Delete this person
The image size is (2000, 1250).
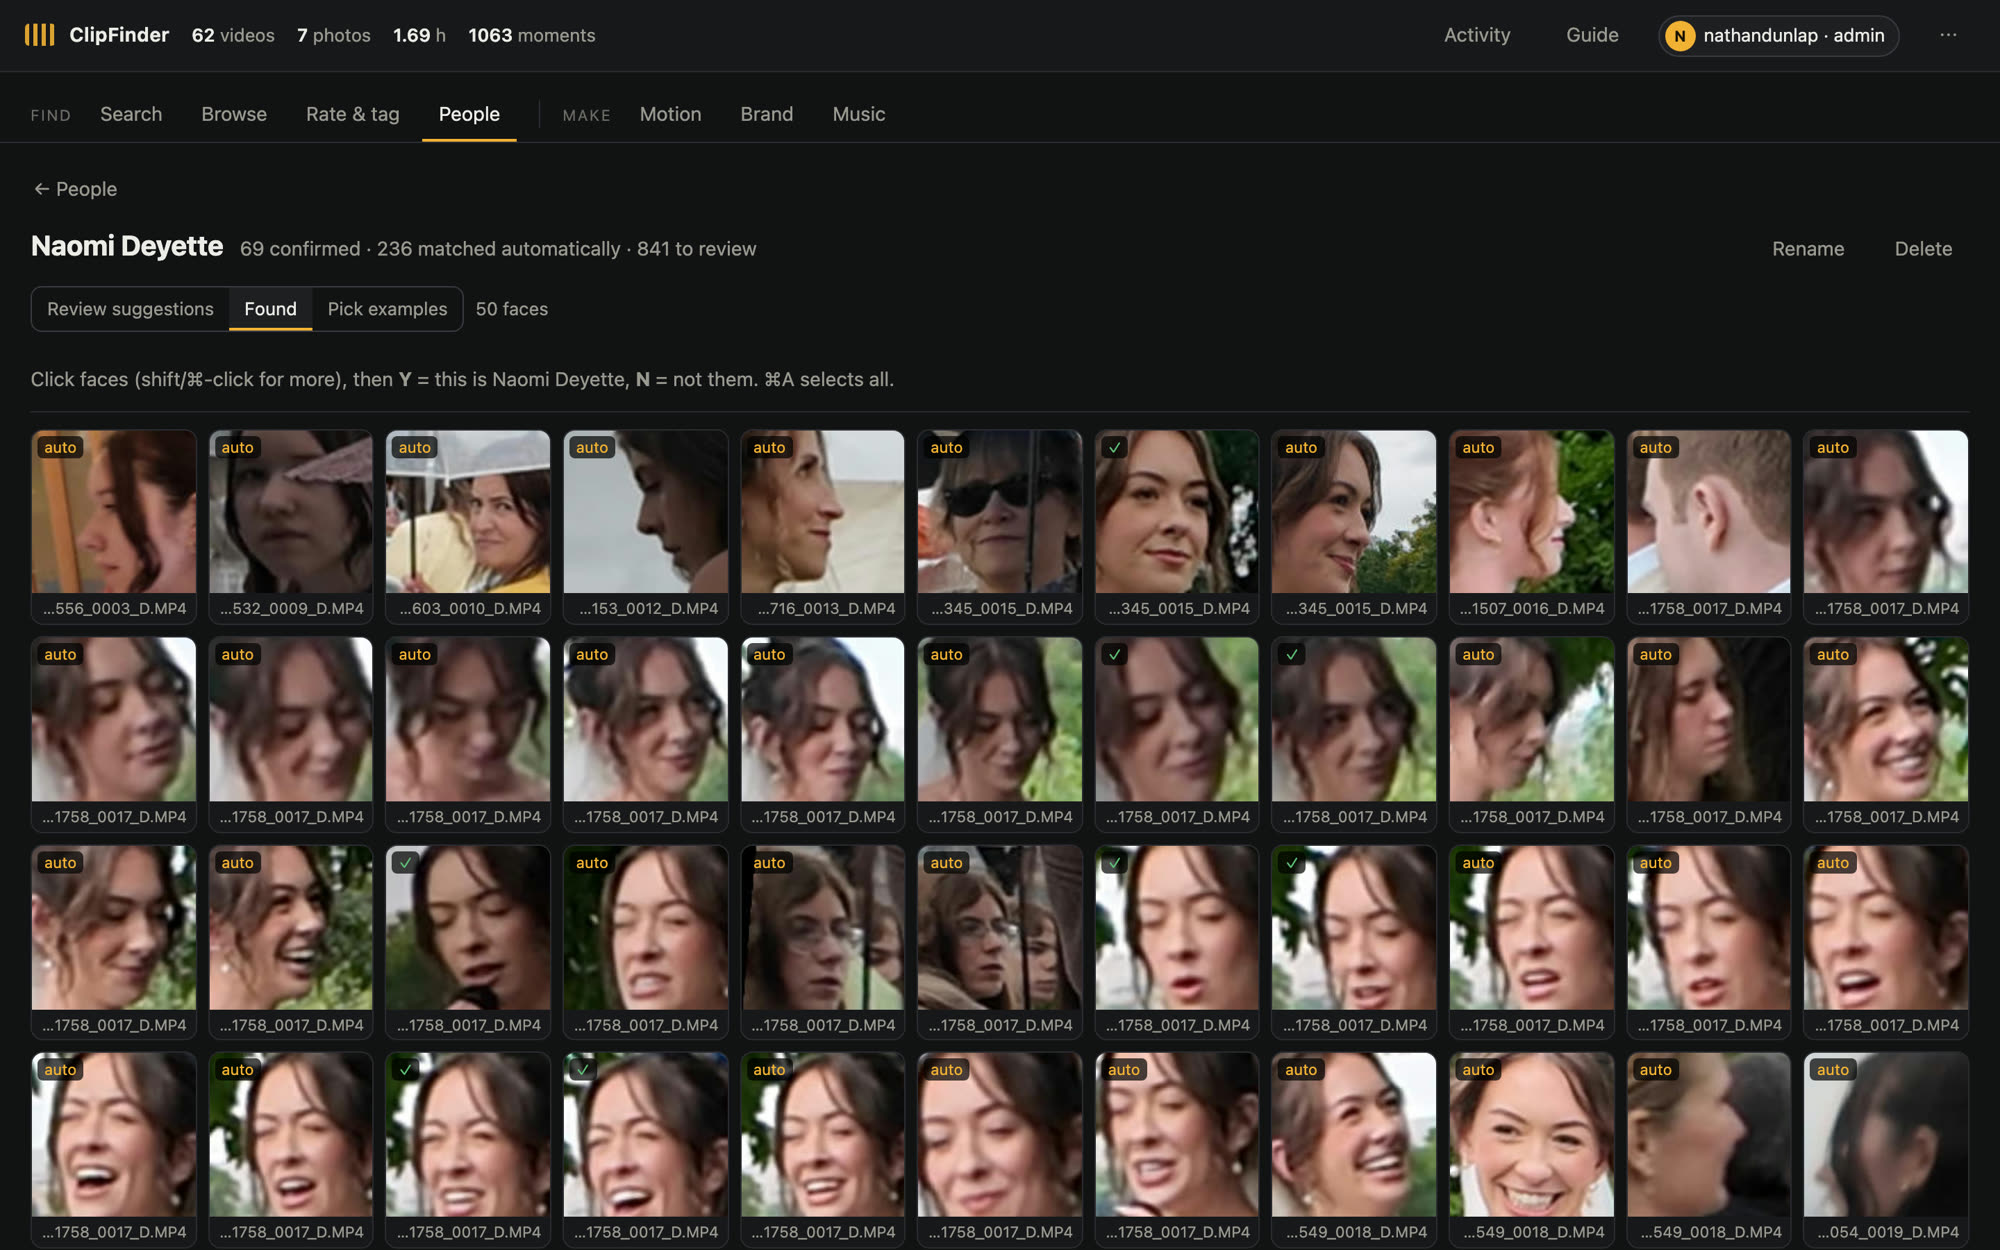(x=1923, y=249)
